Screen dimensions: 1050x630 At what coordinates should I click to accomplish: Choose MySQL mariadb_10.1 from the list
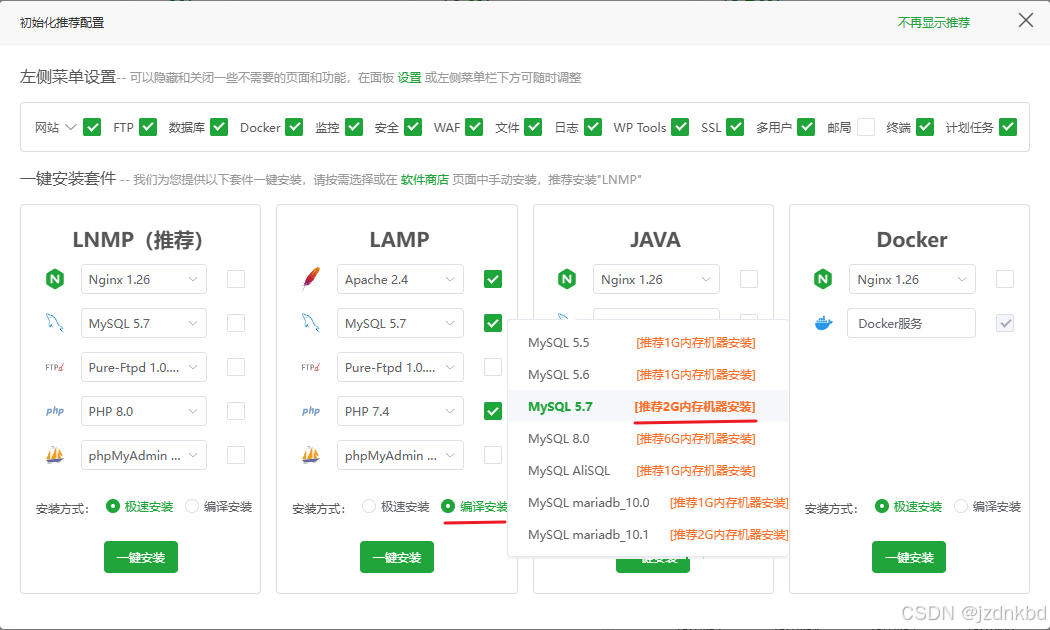tap(648, 535)
